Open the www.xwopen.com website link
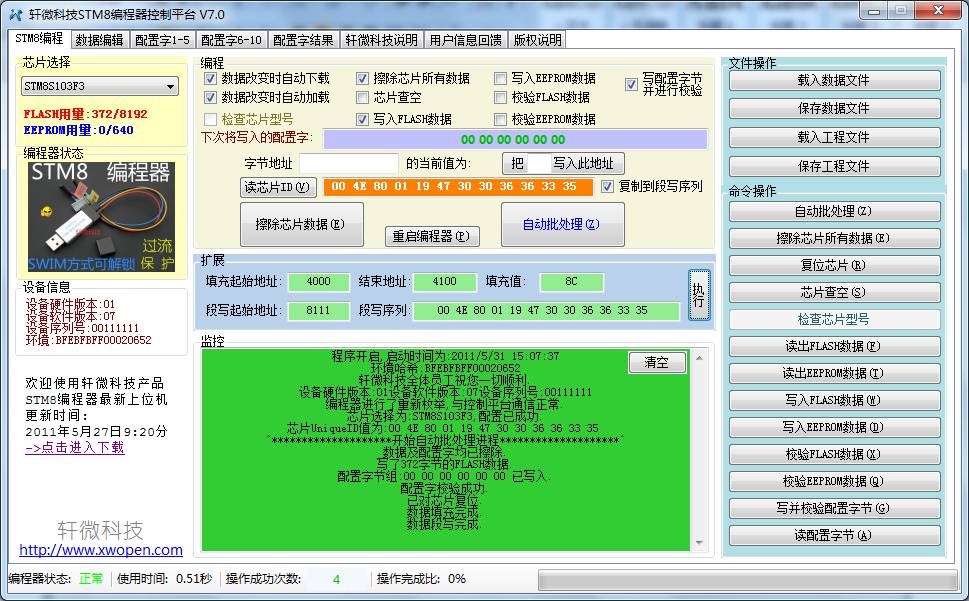969x601 pixels. 101,550
